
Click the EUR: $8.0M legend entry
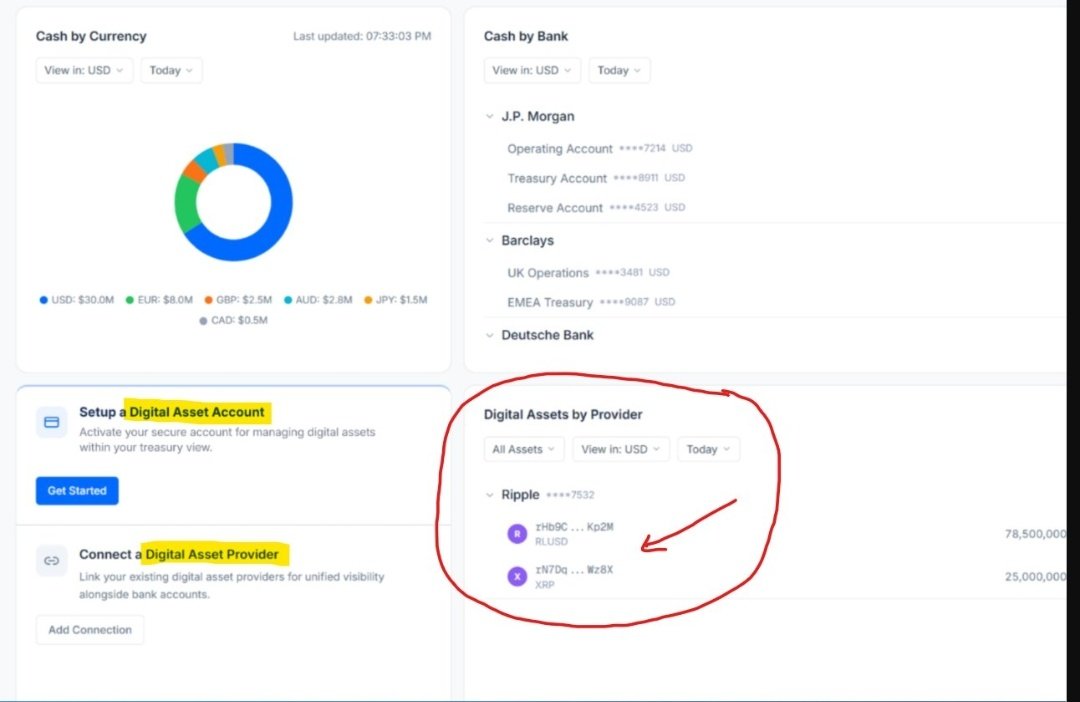pyautogui.click(x=159, y=300)
